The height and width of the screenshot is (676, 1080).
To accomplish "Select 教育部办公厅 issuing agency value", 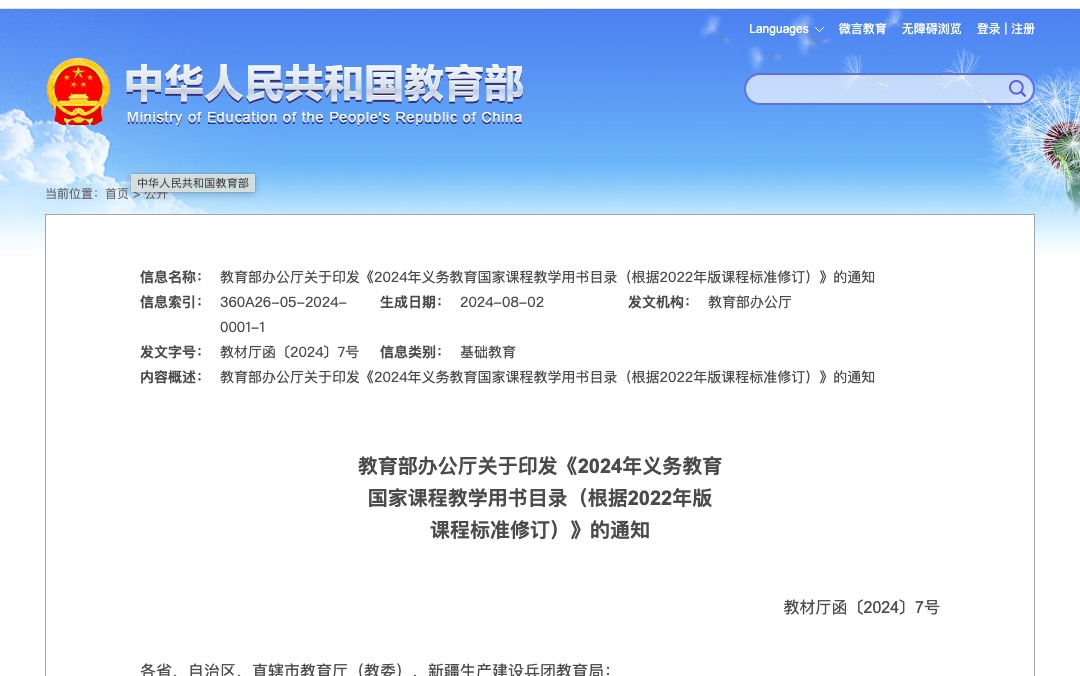I will click(x=749, y=302).
